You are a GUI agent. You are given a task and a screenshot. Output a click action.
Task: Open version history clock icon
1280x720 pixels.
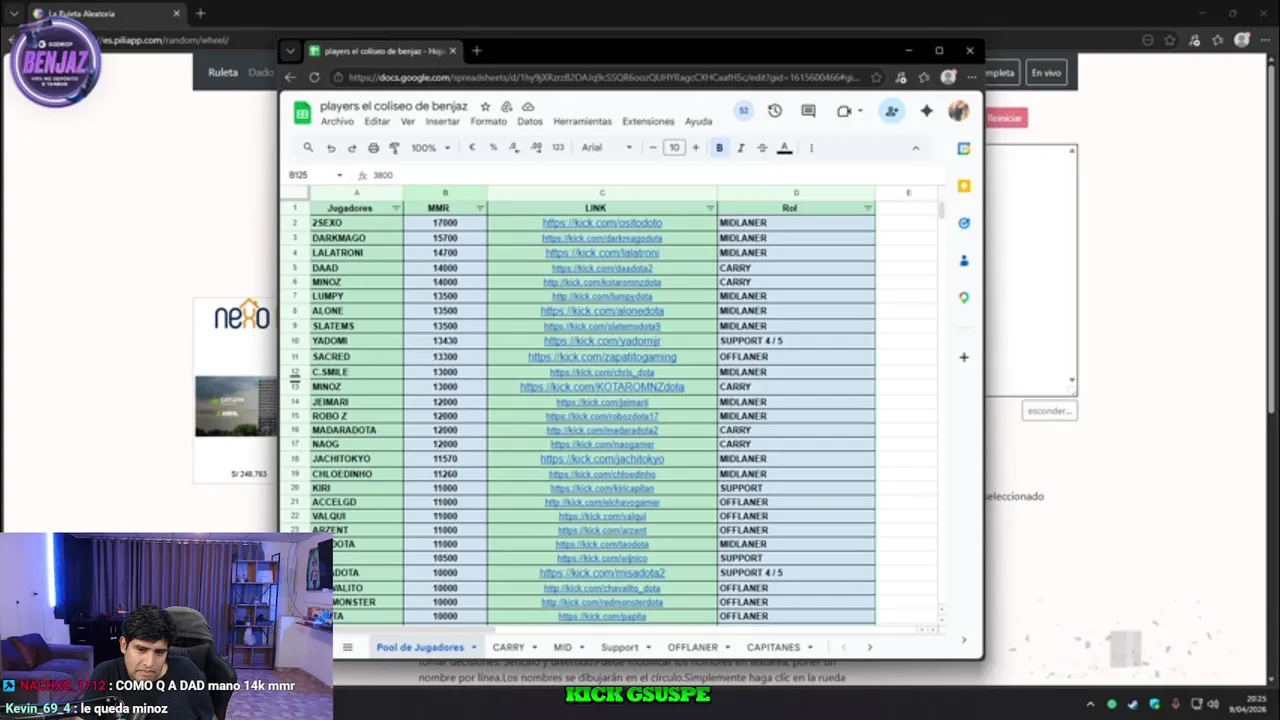tap(775, 111)
